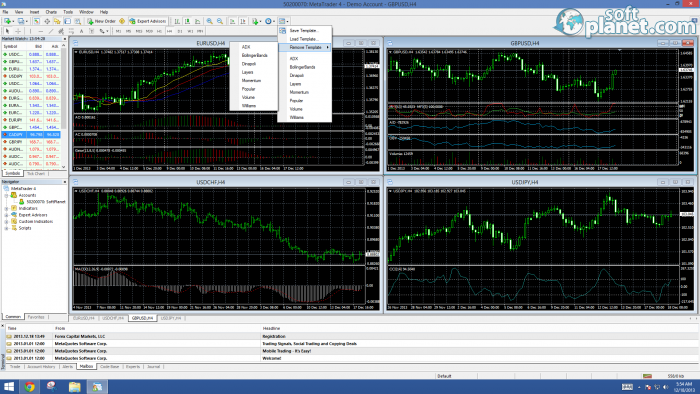Toggle the W1 timeframe button
The width and height of the screenshot is (700, 394).
[x=190, y=31]
